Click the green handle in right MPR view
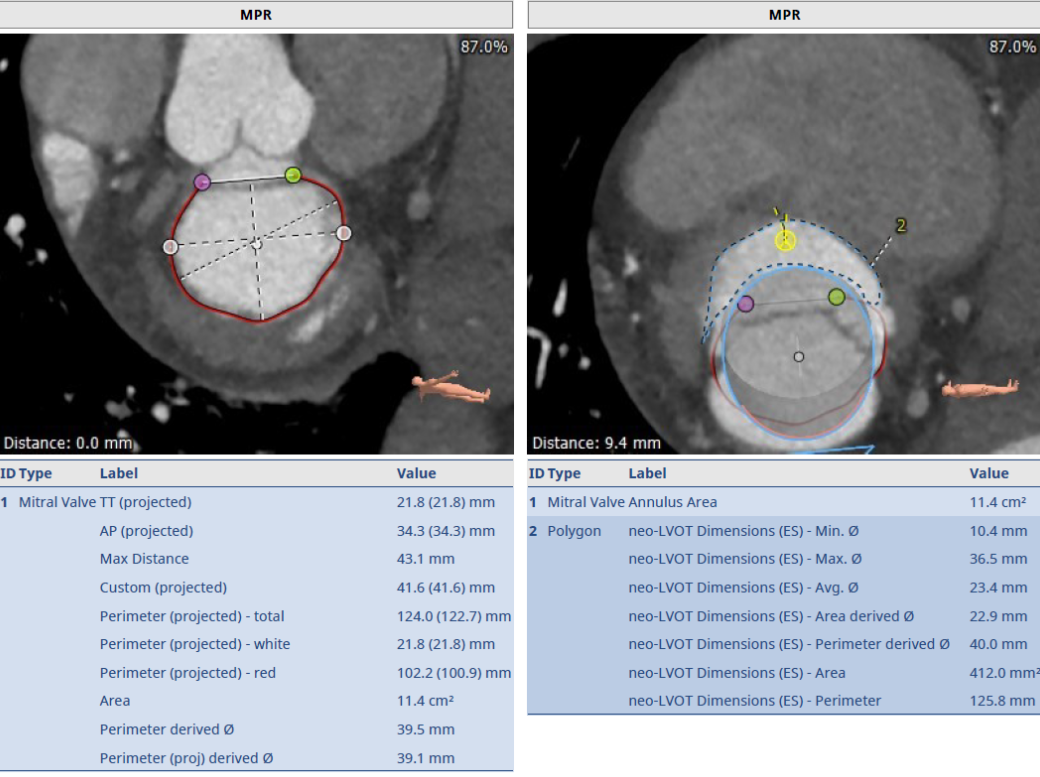Viewport: 1040px width, 777px height. (836, 296)
